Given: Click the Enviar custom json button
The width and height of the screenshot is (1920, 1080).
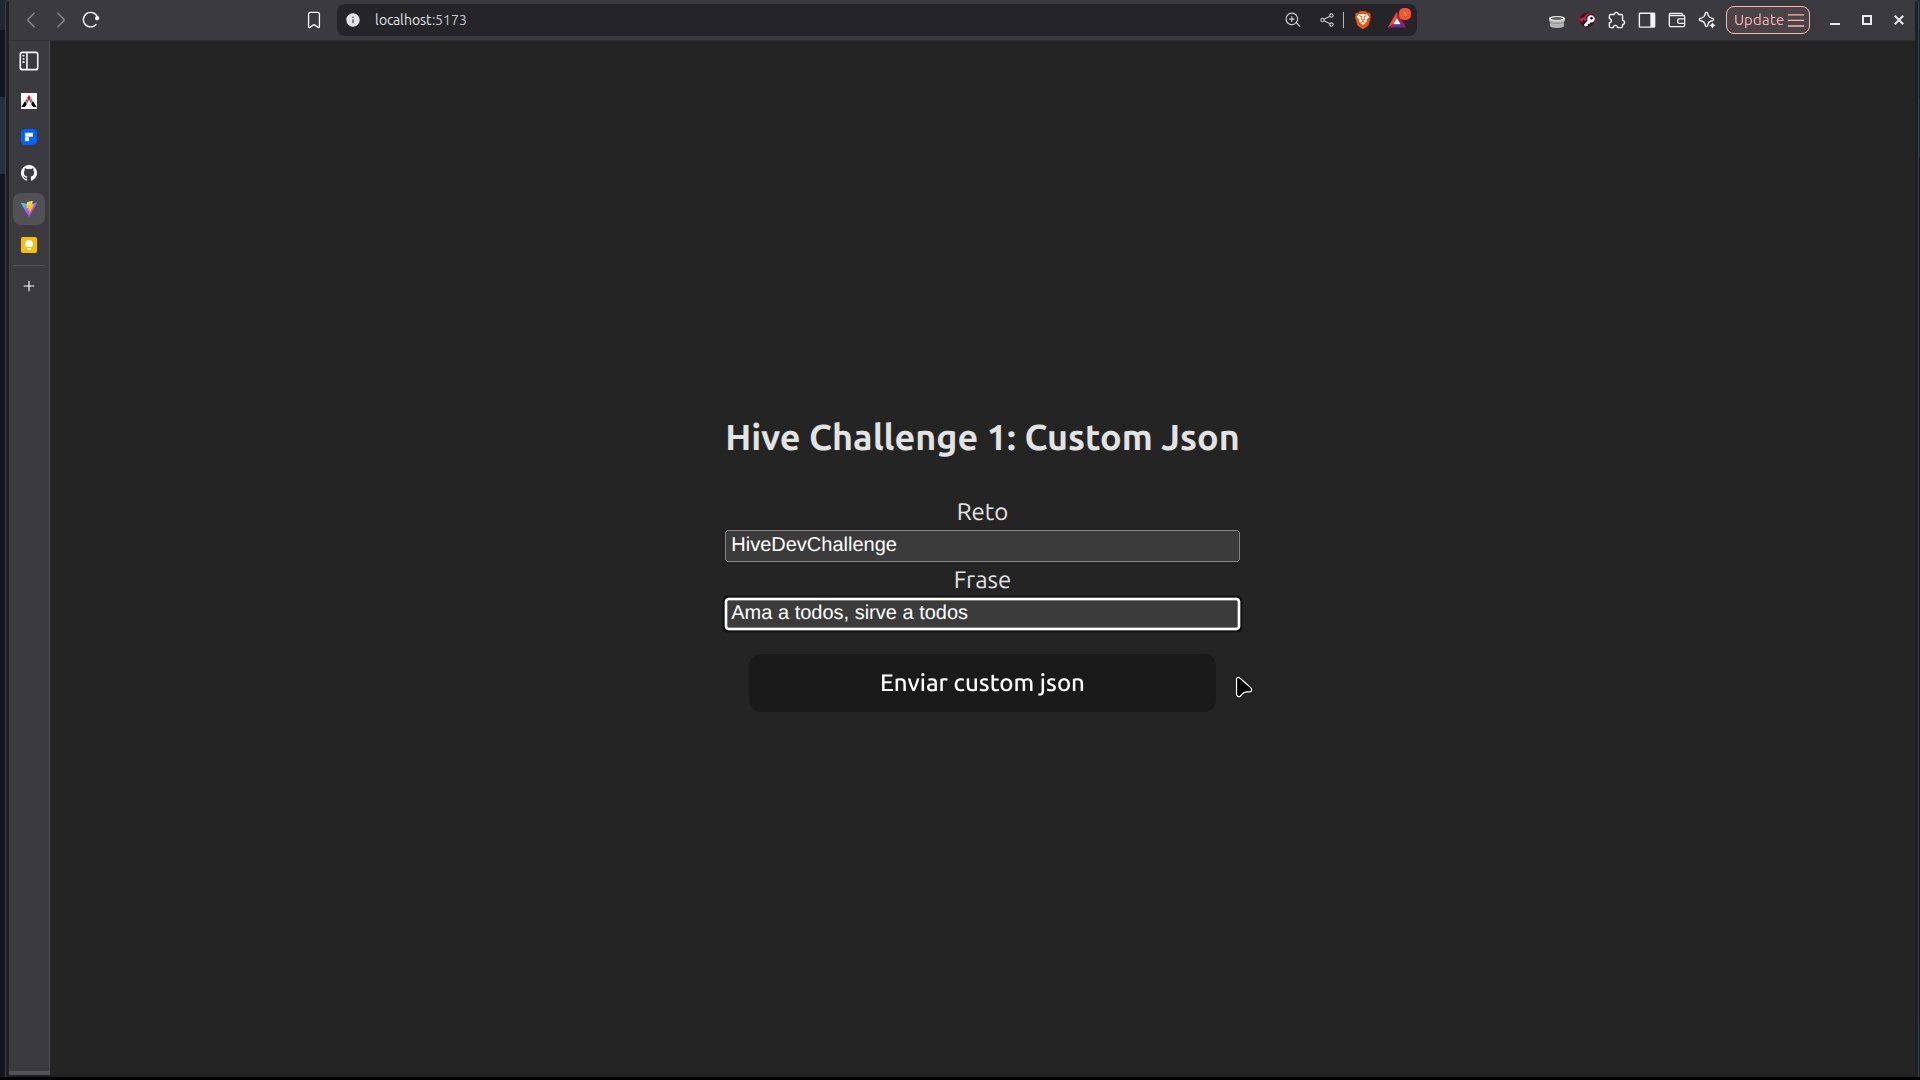Looking at the screenshot, I should pos(982,683).
